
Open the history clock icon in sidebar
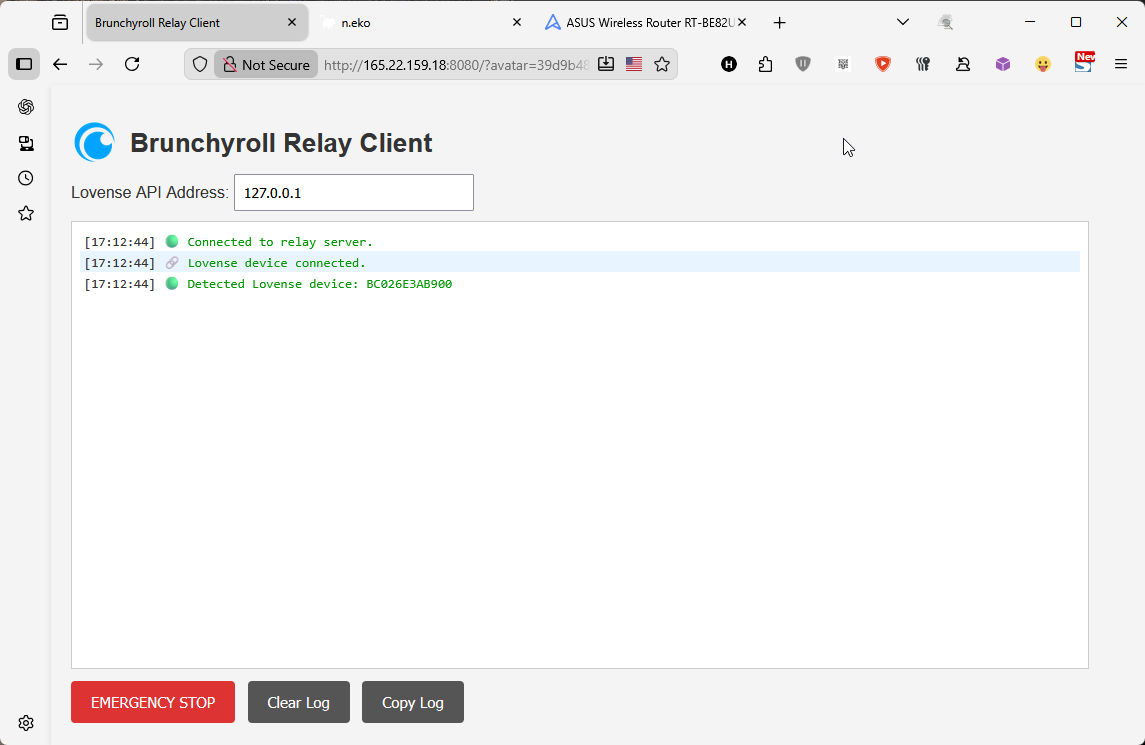tap(26, 178)
